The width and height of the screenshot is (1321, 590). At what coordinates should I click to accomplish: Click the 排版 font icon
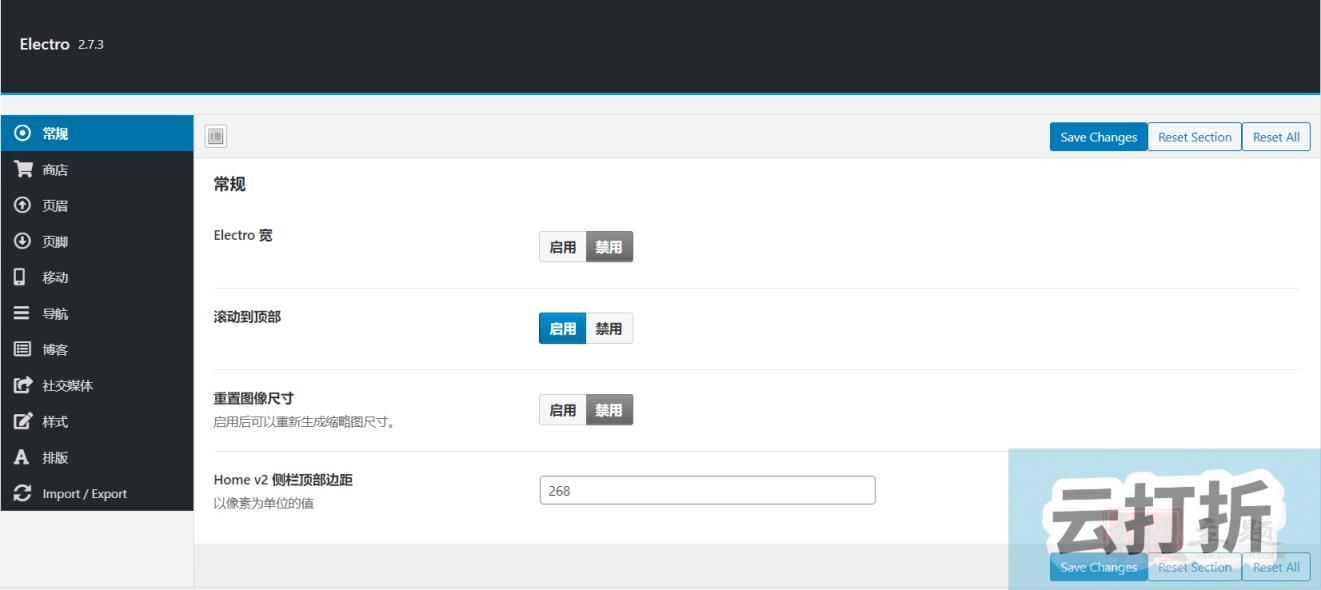(21, 458)
